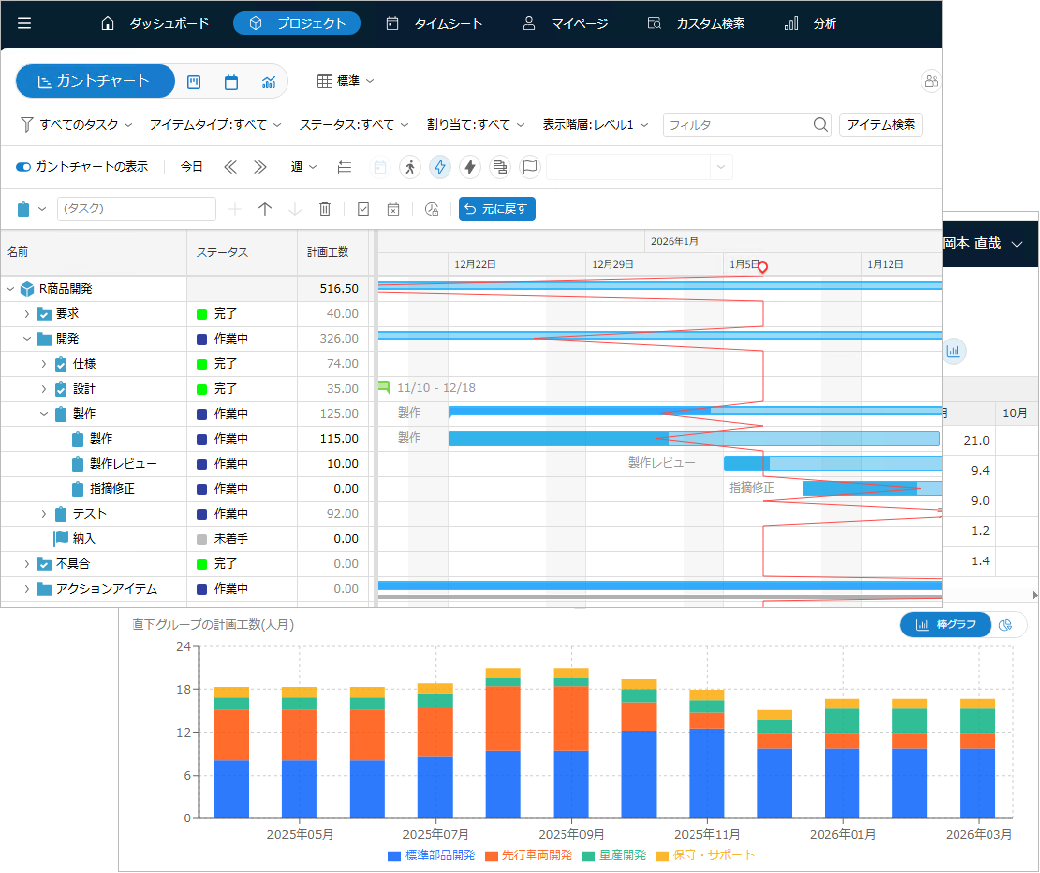The width and height of the screenshot is (1040, 873).
Task: Open the hamburger menu icon
Action: (25, 23)
